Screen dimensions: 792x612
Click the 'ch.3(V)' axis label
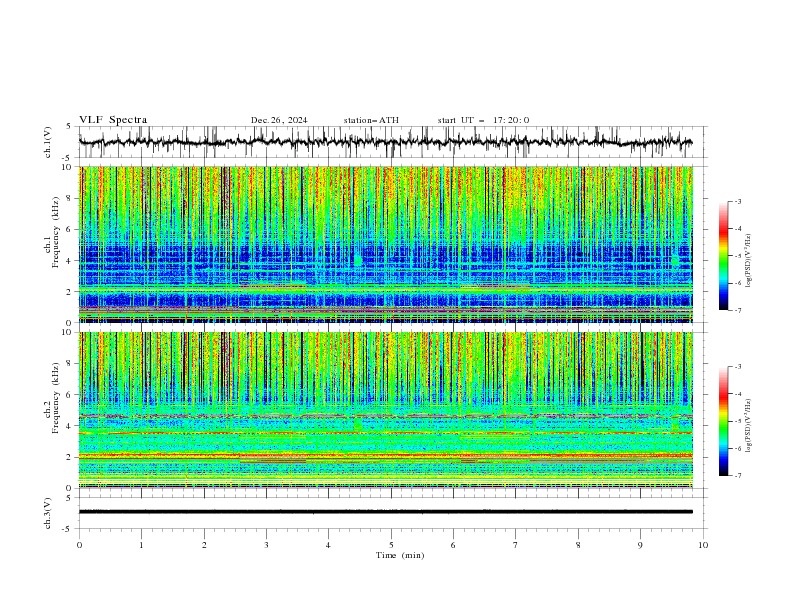tap(48, 513)
